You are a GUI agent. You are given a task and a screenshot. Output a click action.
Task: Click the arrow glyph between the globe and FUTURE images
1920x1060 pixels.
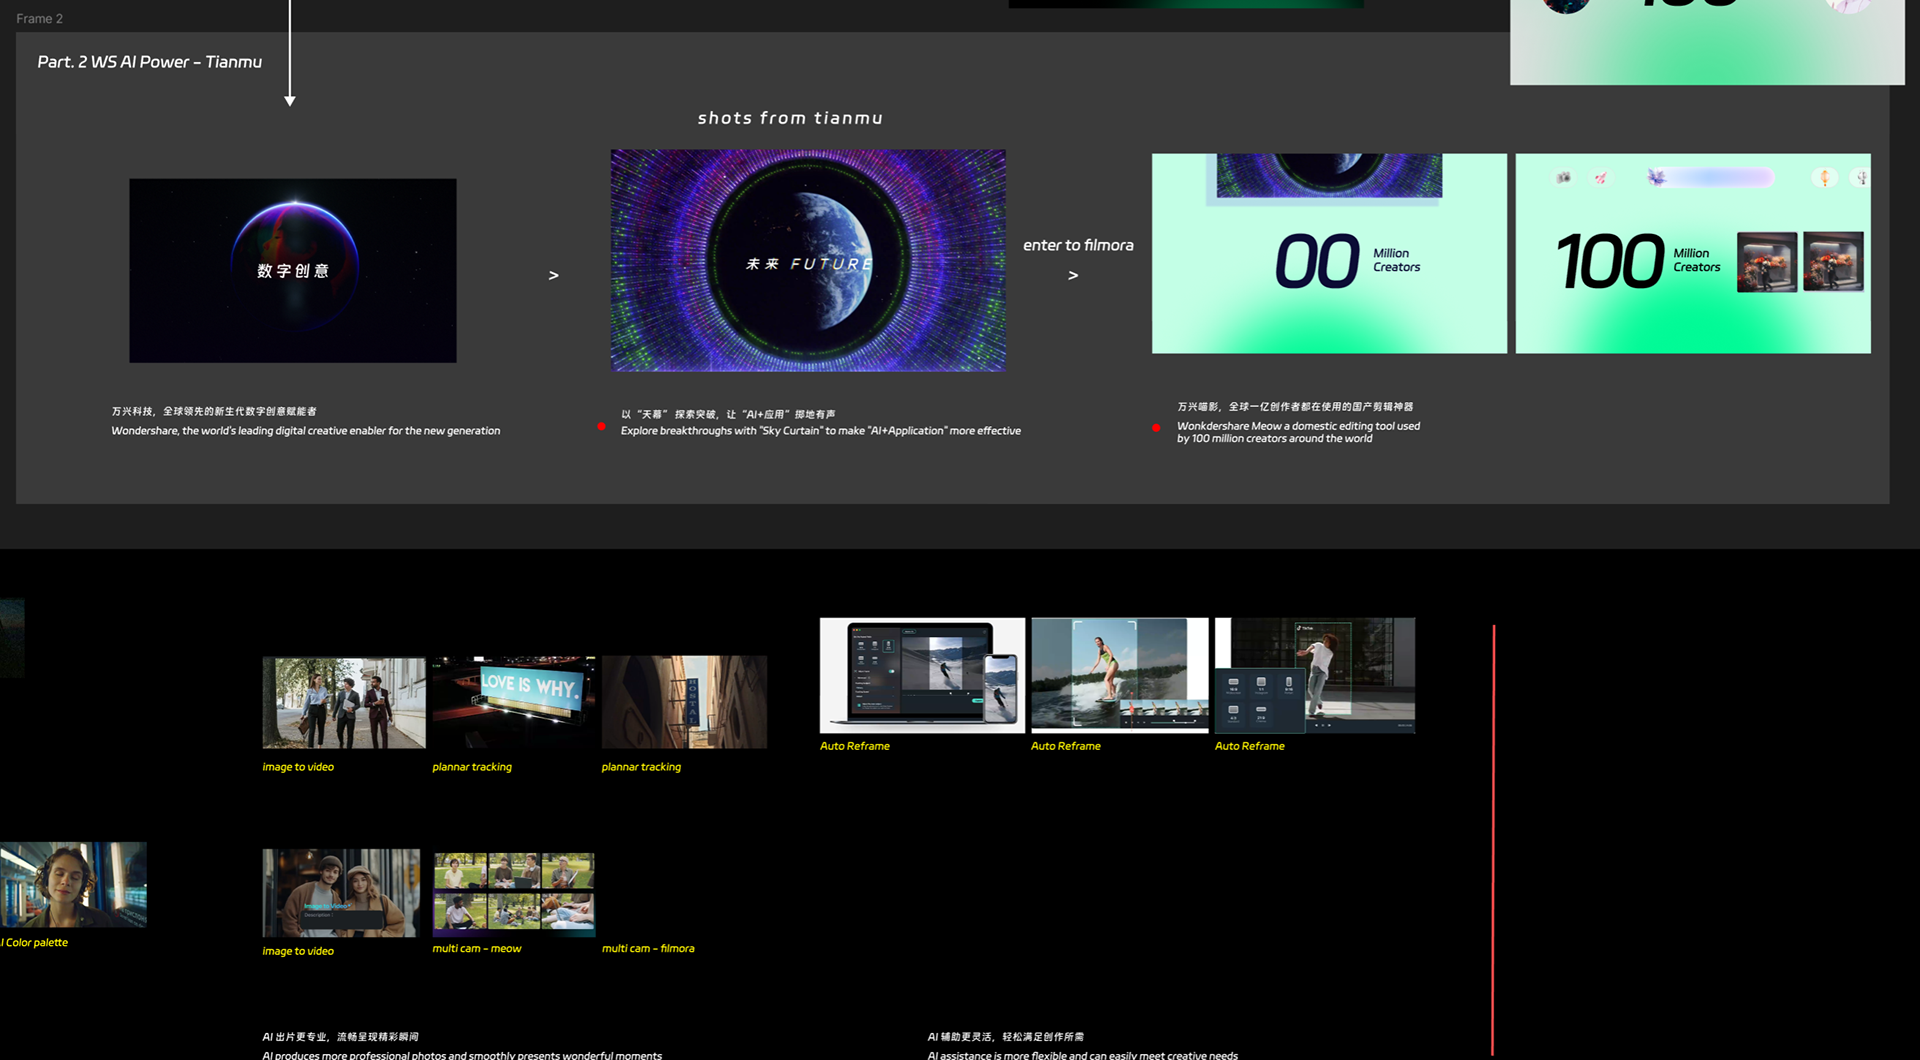[x=554, y=275]
